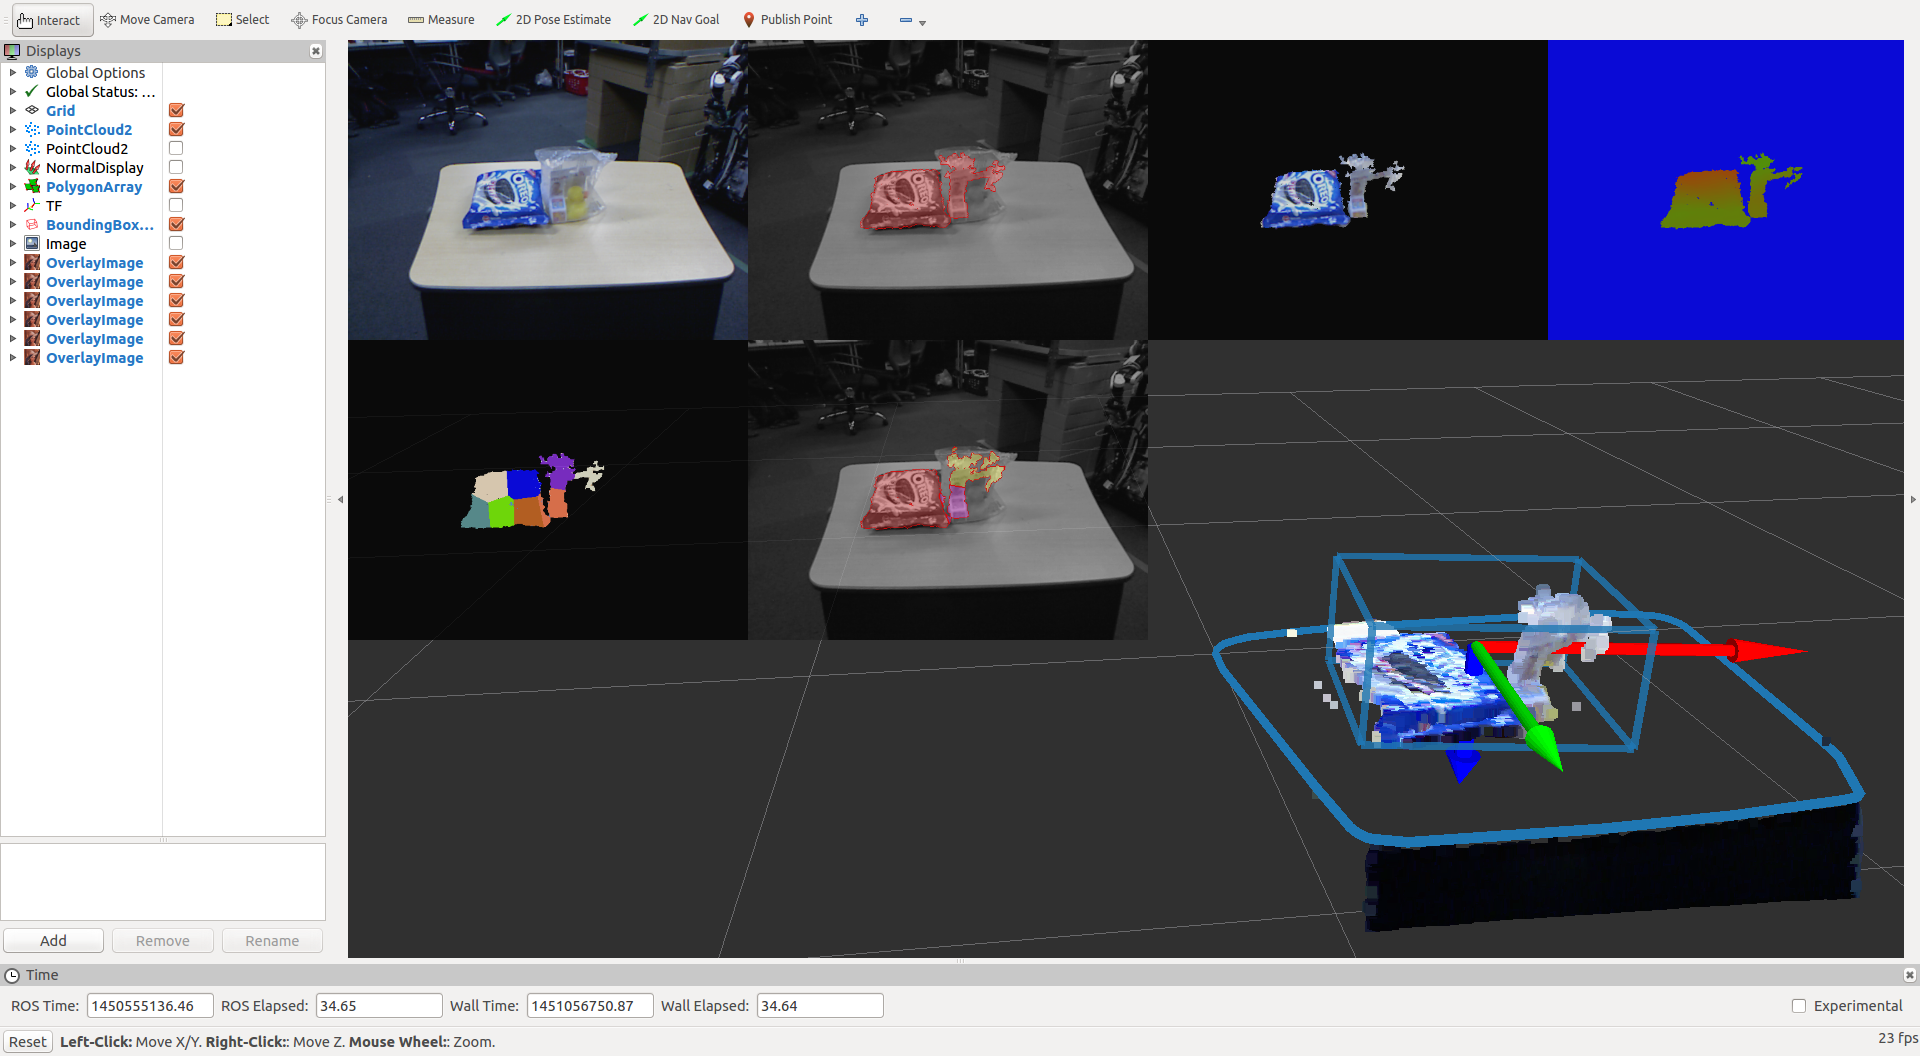Activate the Focus Camera tool
The height and width of the screenshot is (1056, 1920).
click(x=339, y=20)
